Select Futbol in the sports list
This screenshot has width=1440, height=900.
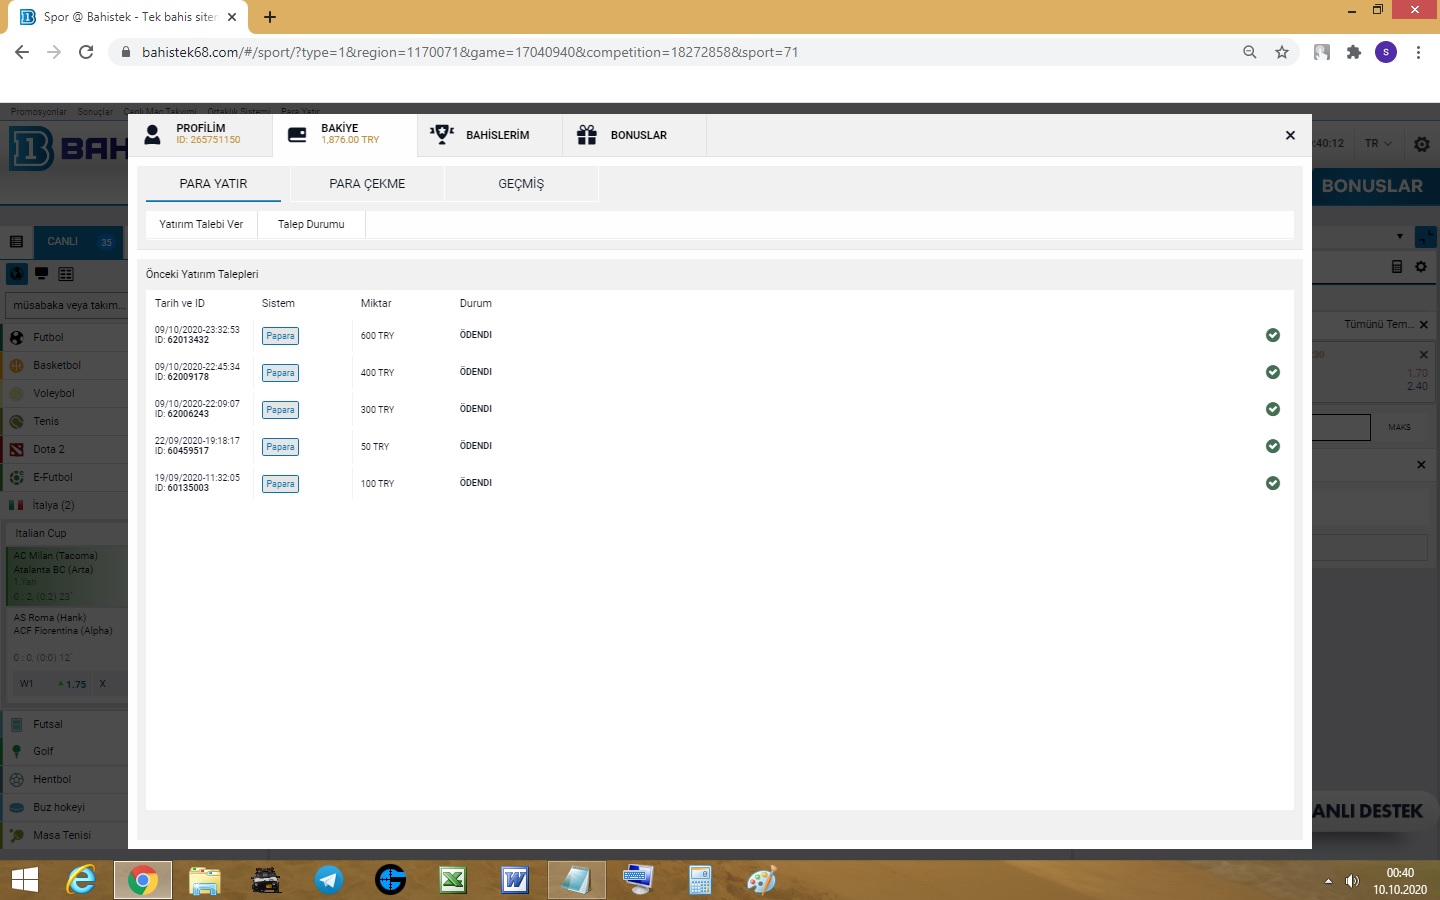pos(64,337)
